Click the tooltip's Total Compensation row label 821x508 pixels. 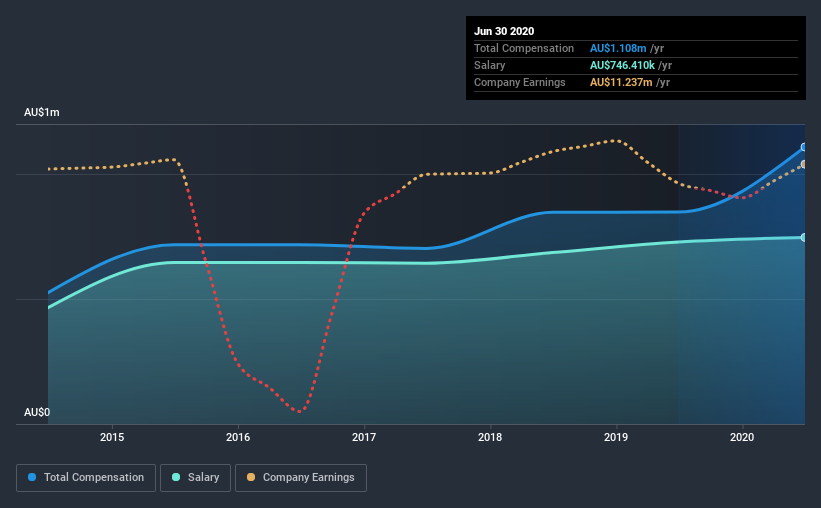point(524,49)
